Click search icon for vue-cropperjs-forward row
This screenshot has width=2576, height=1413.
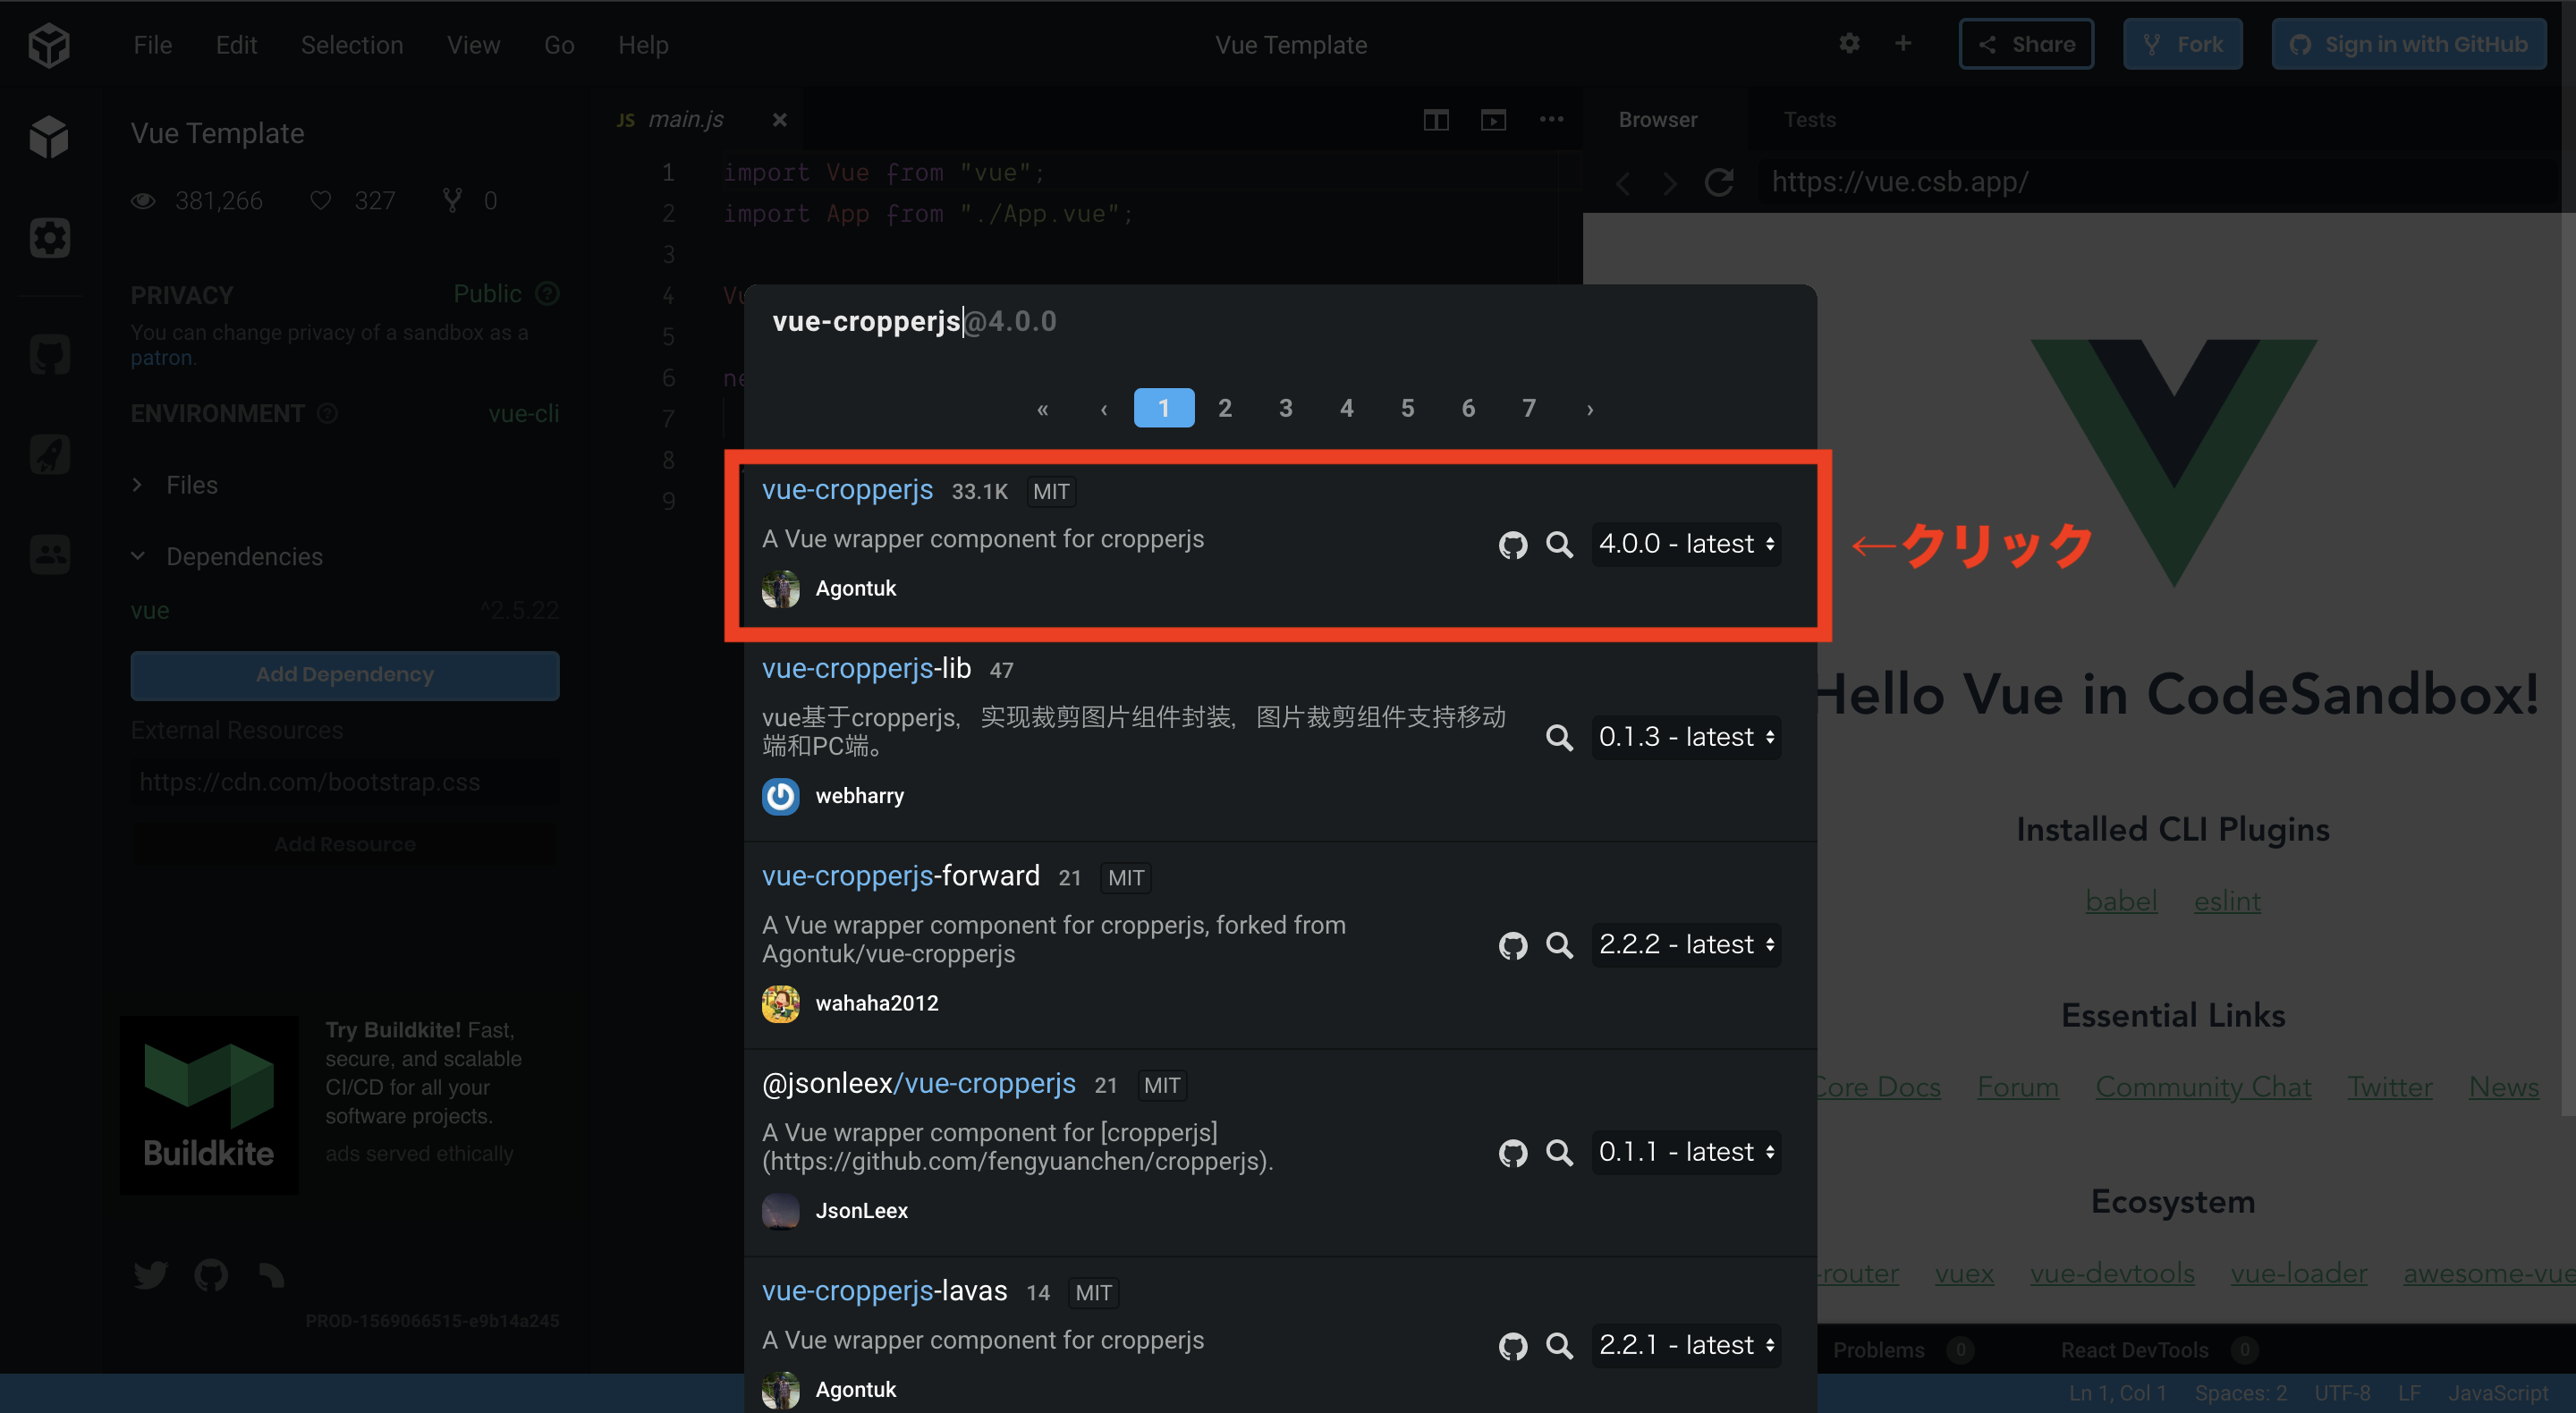[x=1559, y=945]
